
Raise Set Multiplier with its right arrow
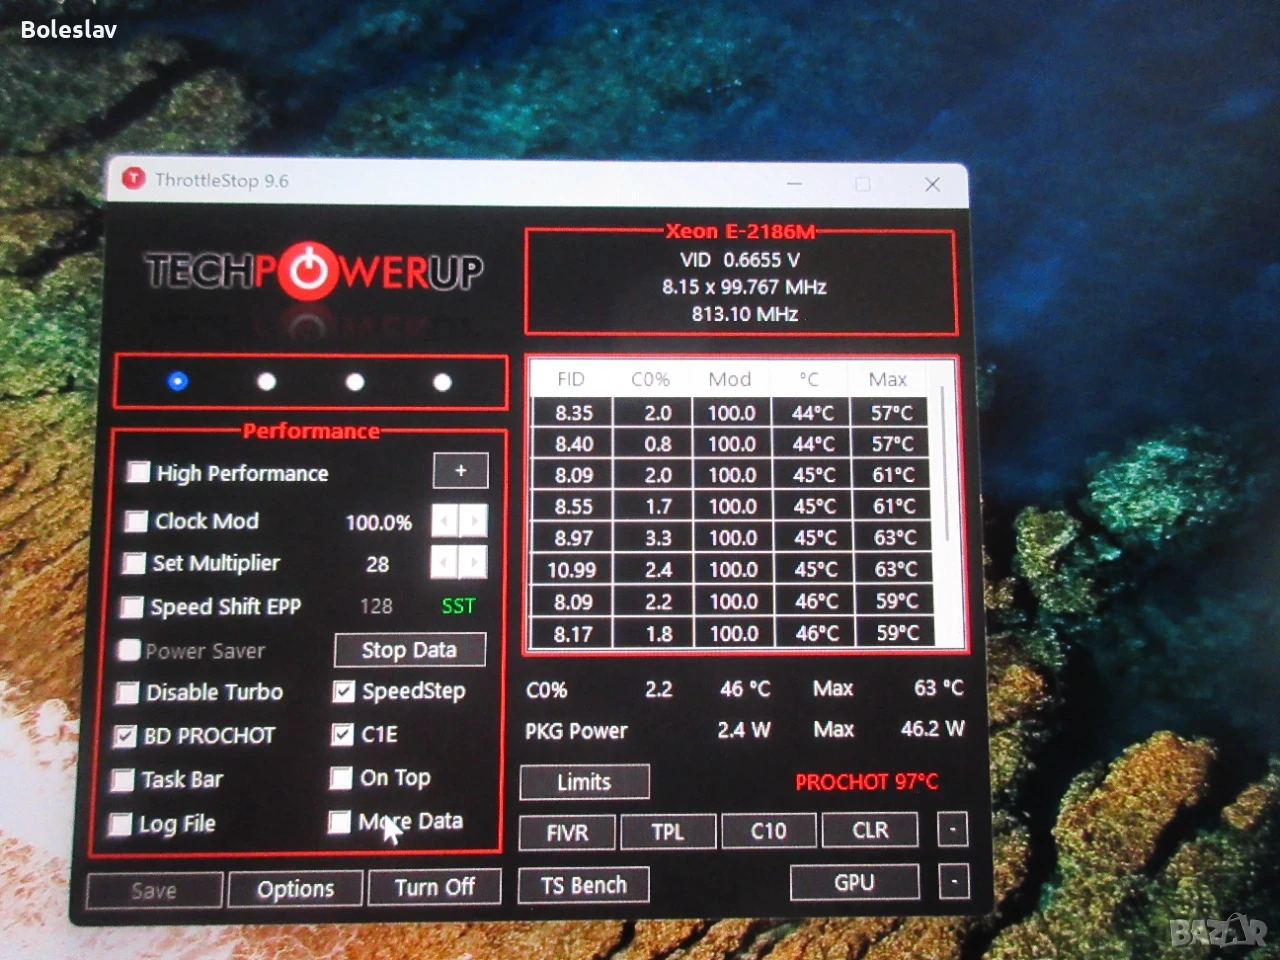(x=473, y=562)
